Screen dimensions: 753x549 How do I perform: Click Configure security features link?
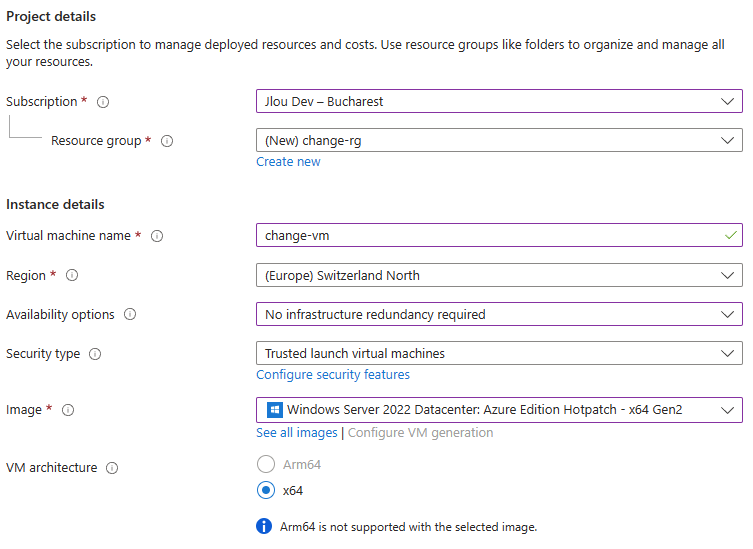pos(333,375)
